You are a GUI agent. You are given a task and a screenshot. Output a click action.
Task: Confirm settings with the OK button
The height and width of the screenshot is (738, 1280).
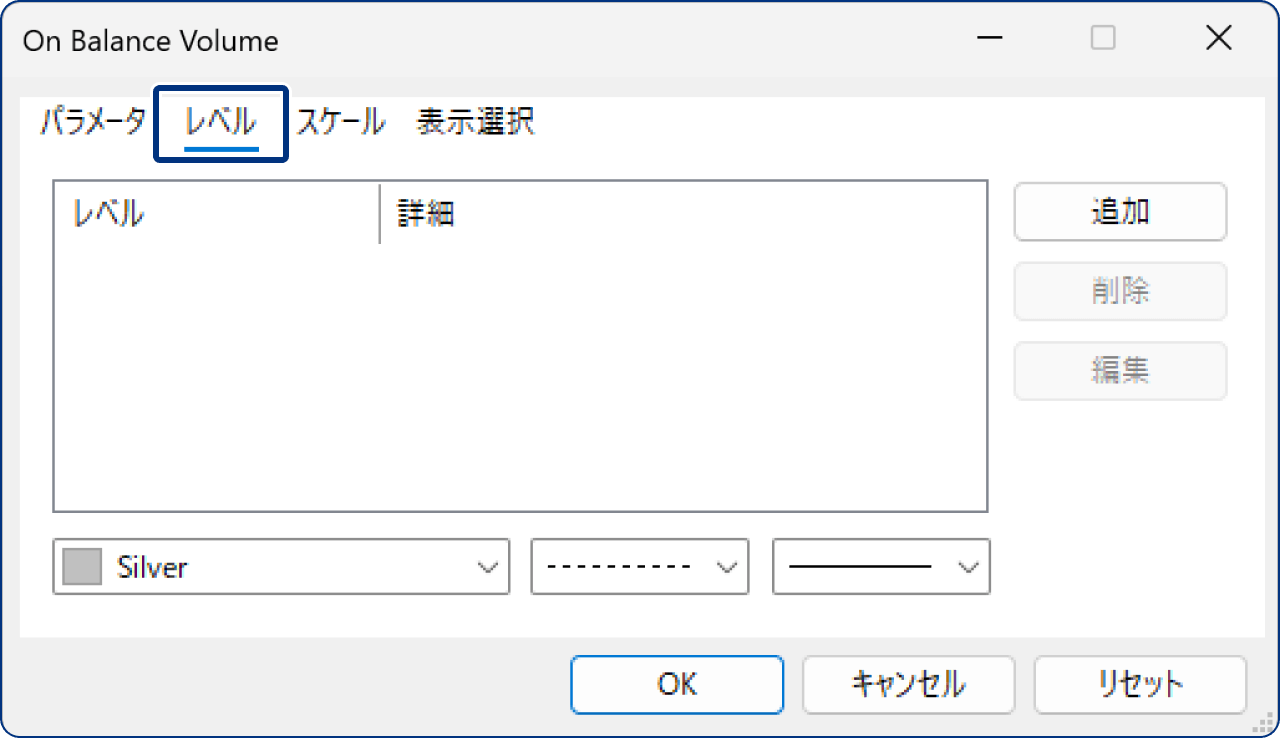[677, 685]
